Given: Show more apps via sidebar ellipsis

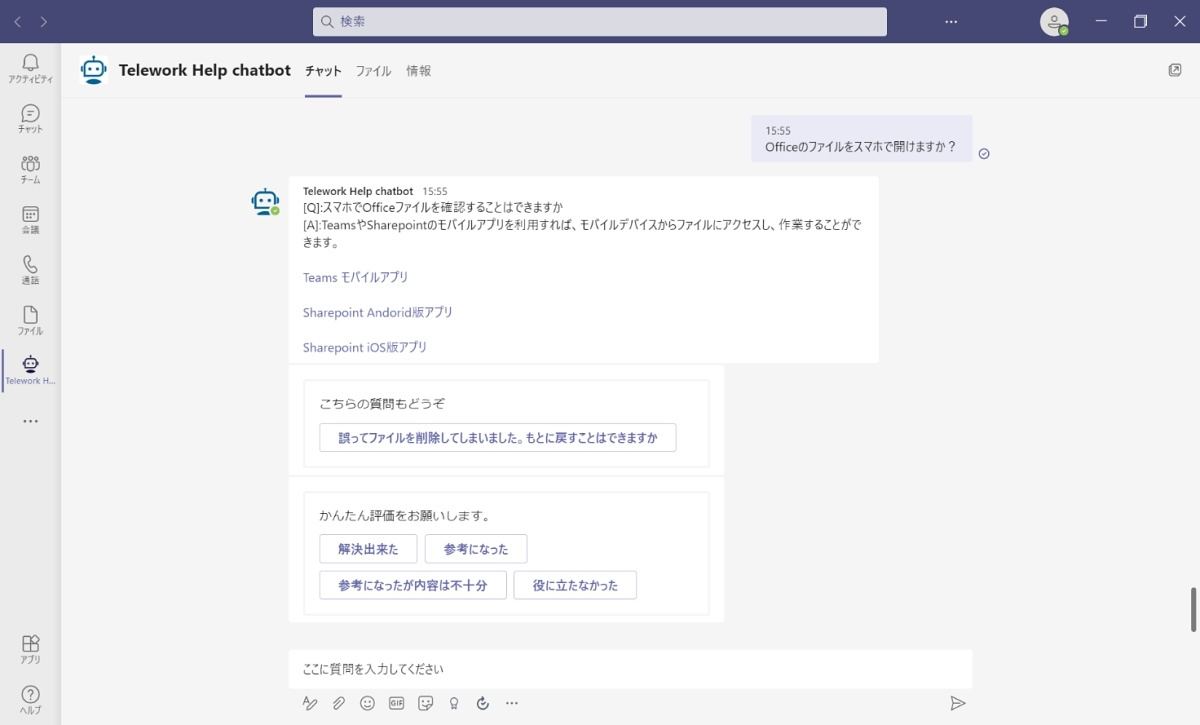Looking at the screenshot, I should pyautogui.click(x=30, y=421).
